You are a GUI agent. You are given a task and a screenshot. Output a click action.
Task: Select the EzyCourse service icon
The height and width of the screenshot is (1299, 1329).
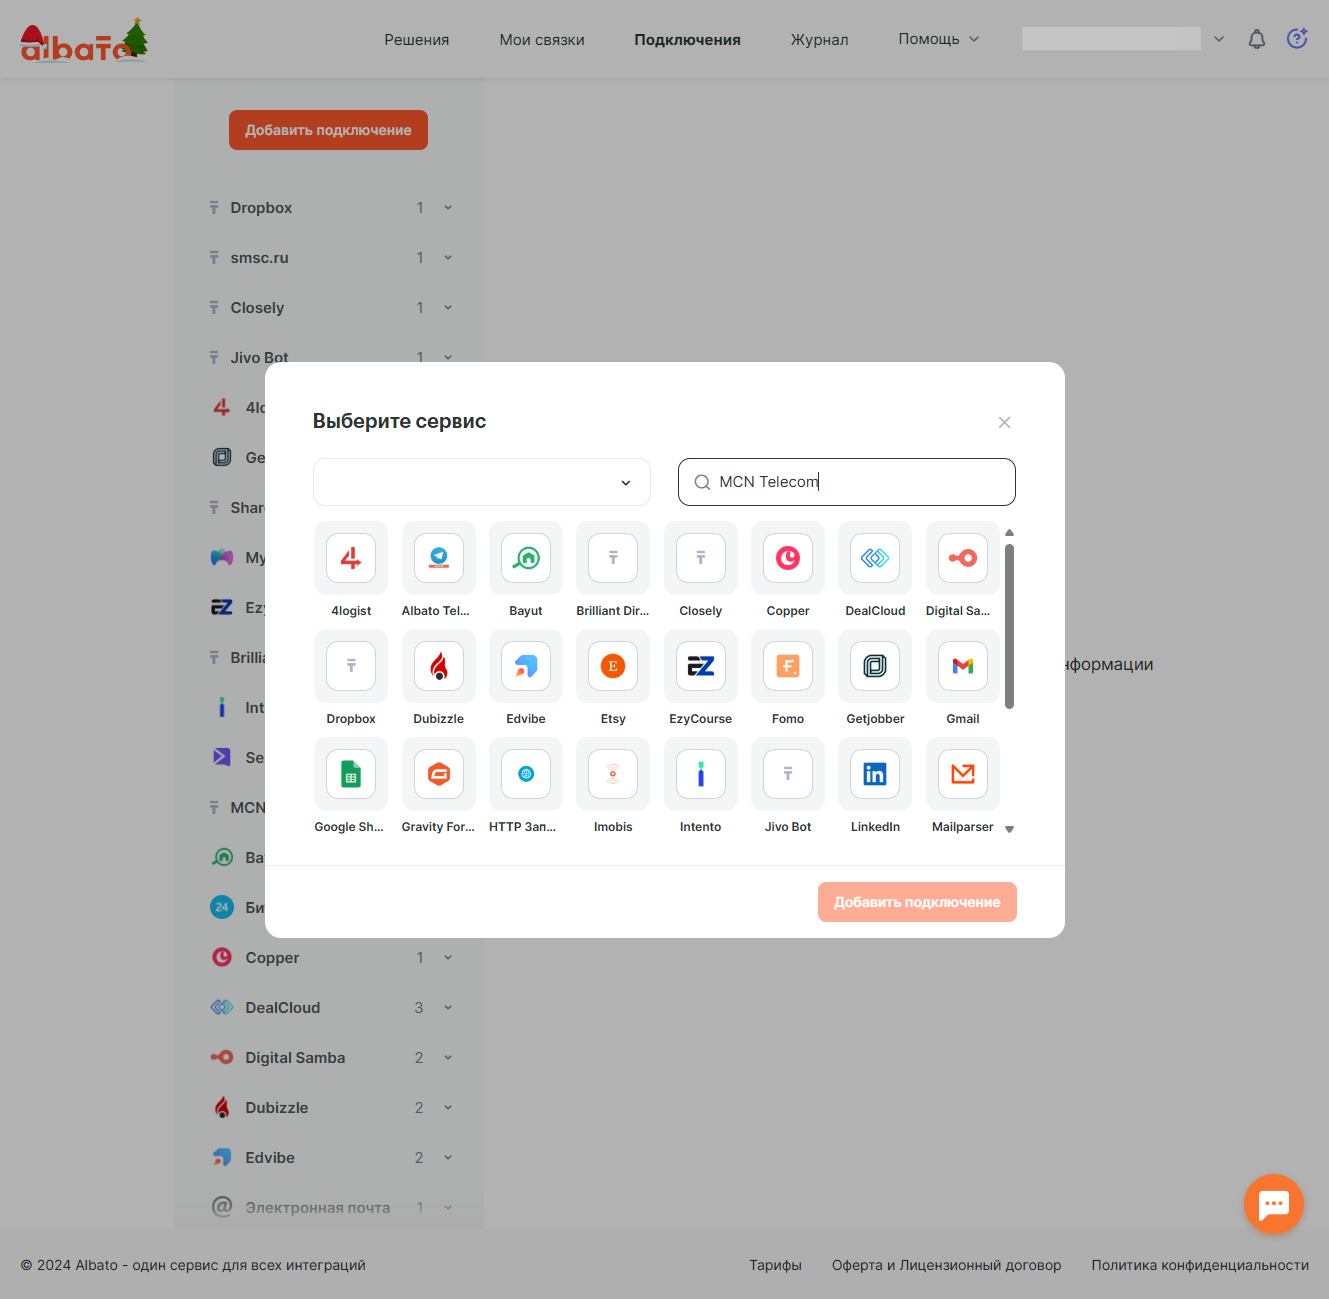[701, 666]
